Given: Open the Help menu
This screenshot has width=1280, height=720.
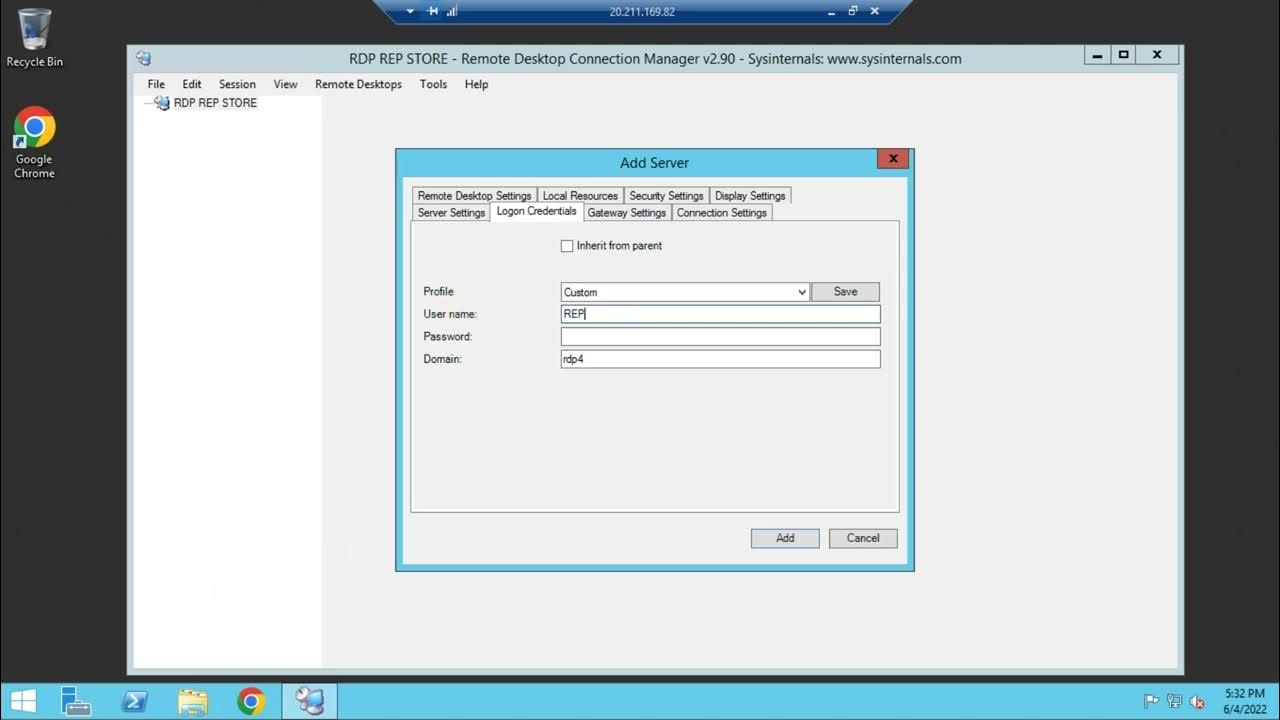Looking at the screenshot, I should pyautogui.click(x=476, y=84).
